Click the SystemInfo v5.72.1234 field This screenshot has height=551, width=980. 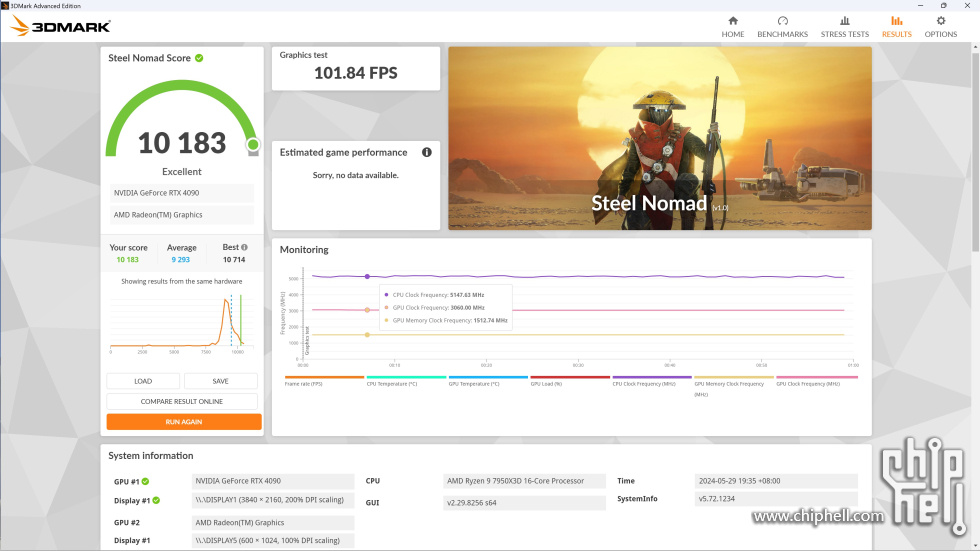click(x=776, y=499)
